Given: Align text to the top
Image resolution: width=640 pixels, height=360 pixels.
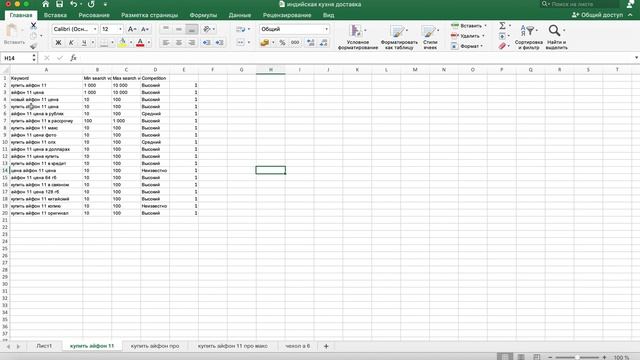Looking at the screenshot, I should click(x=166, y=29).
